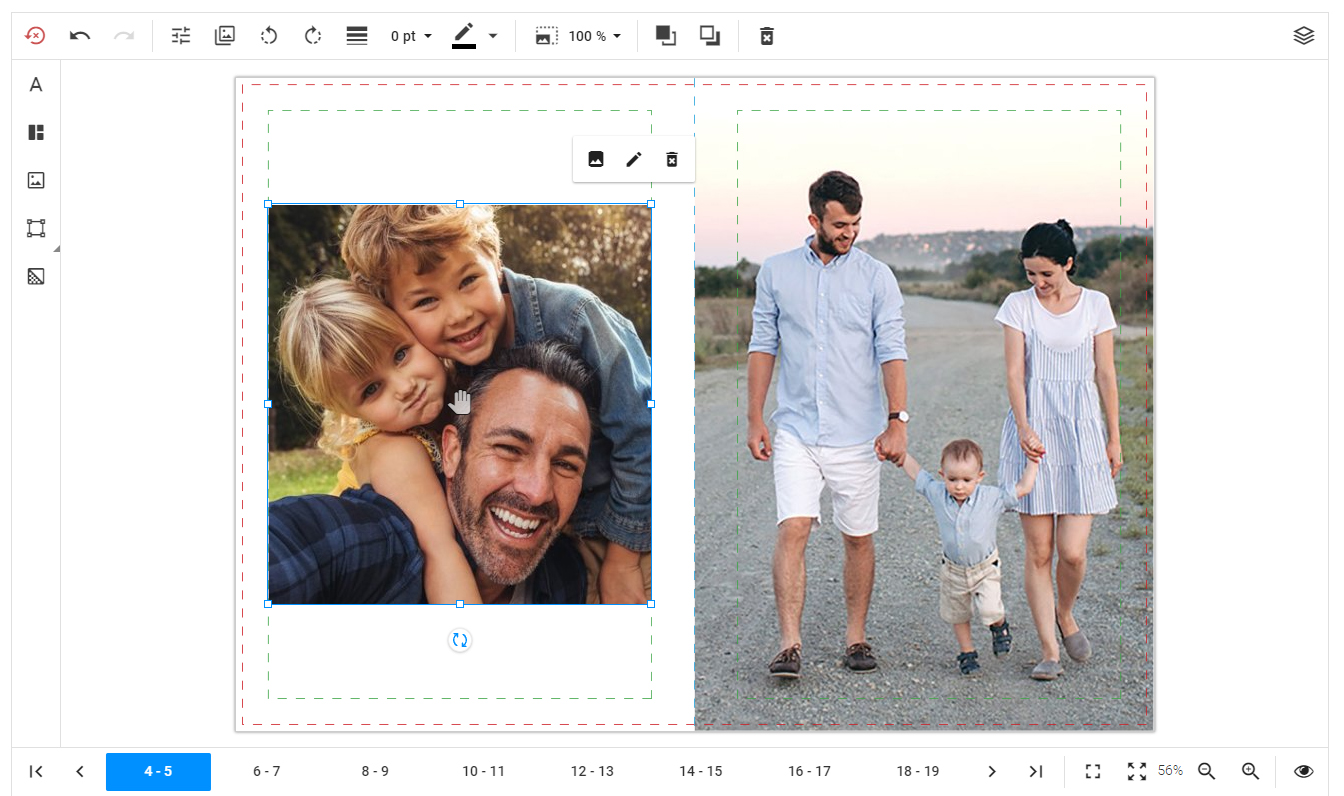Click bottom-right corner handle of selected photo
The image size is (1344, 796).
point(652,604)
